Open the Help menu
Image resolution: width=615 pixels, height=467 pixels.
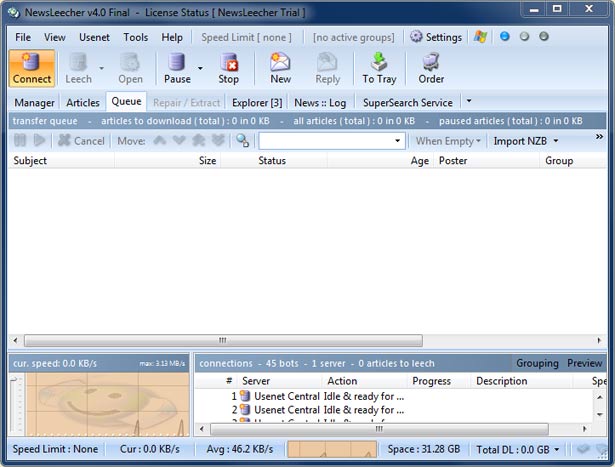[x=172, y=37]
